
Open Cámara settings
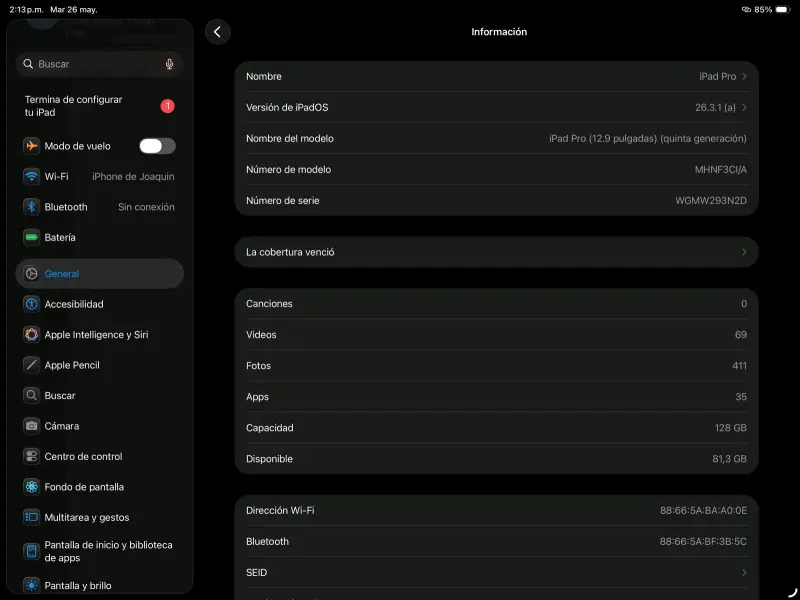[x=100, y=426]
